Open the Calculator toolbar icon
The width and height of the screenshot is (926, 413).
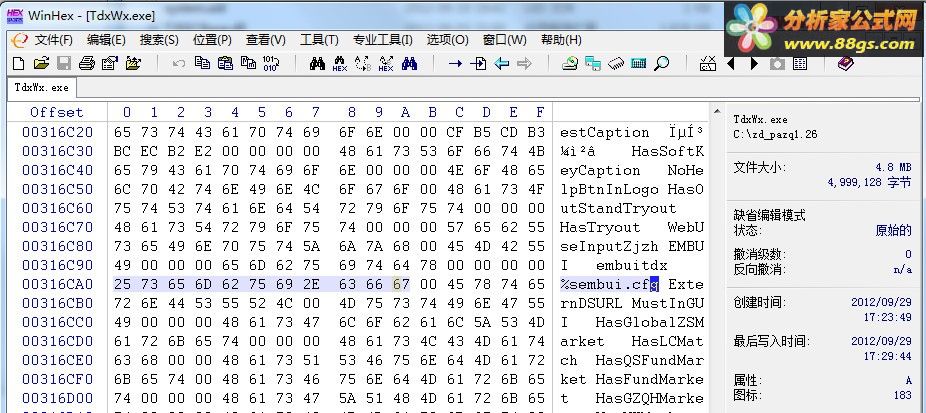pos(638,63)
